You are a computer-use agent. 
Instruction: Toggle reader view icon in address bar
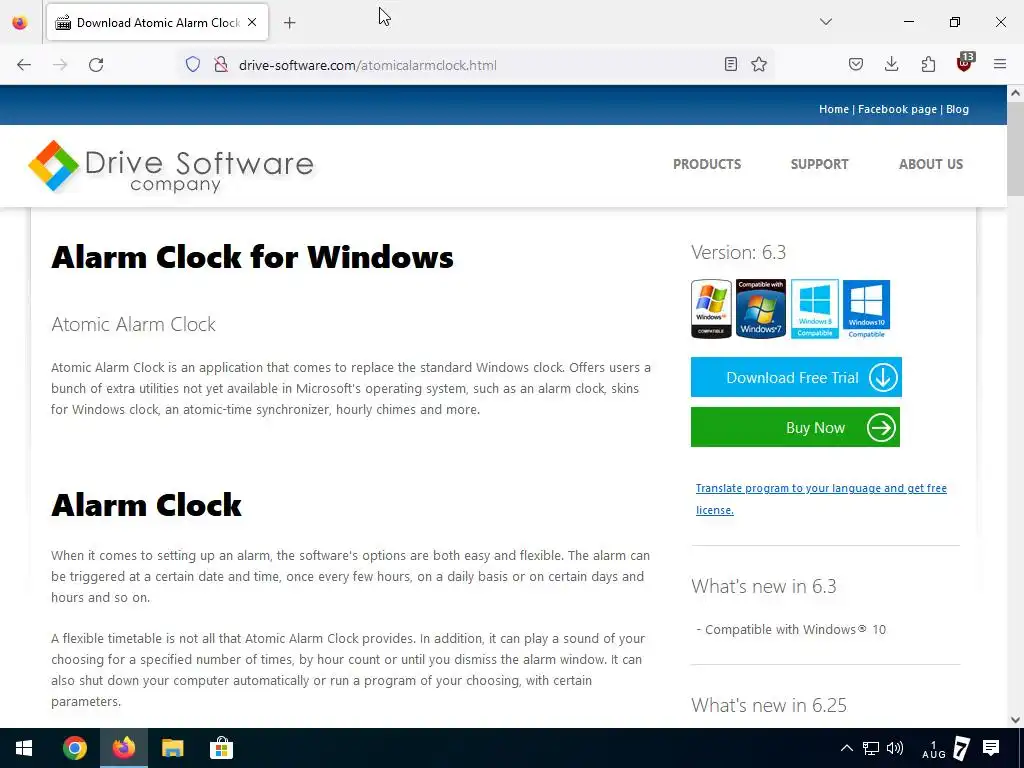731,64
